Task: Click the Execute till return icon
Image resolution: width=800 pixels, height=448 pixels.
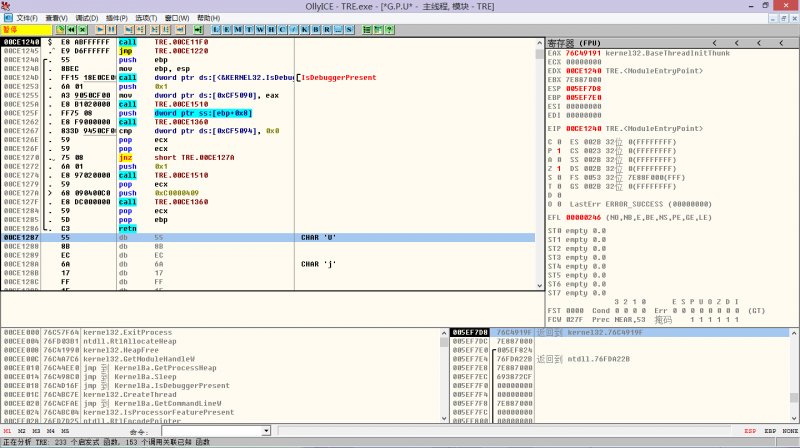Action: (x=180, y=30)
